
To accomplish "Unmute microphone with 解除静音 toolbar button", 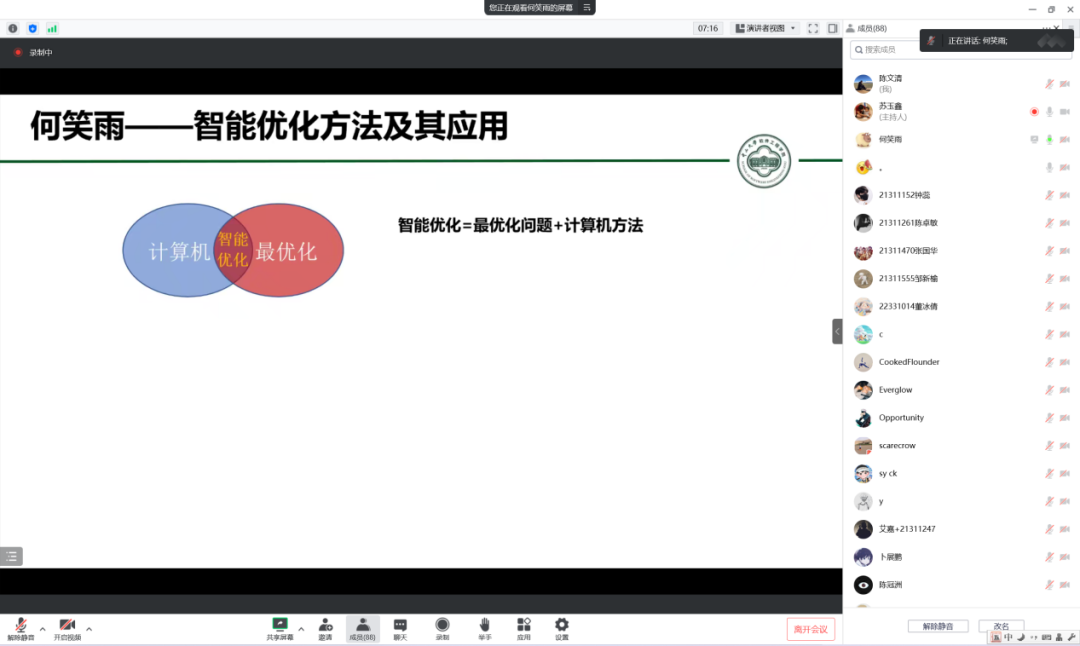I will 20,628.
